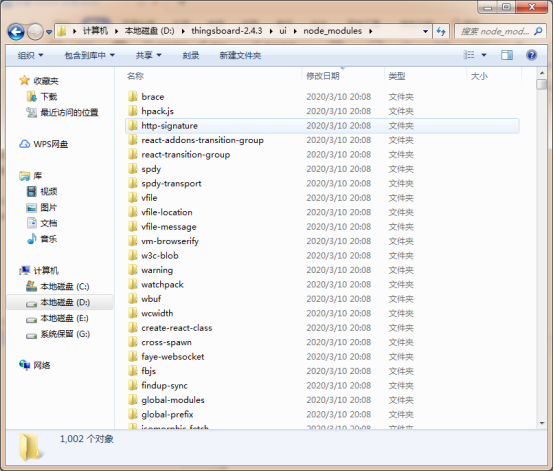Refresh the folder with refresh icon
The width and height of the screenshot is (554, 471).
pos(441,31)
